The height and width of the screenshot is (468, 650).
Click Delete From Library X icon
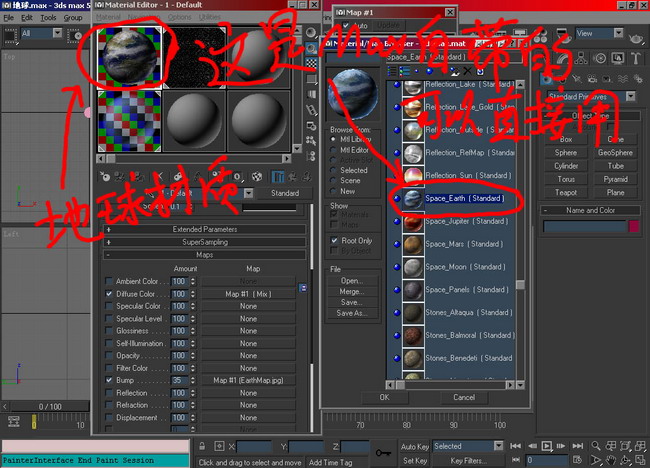(x=467, y=71)
